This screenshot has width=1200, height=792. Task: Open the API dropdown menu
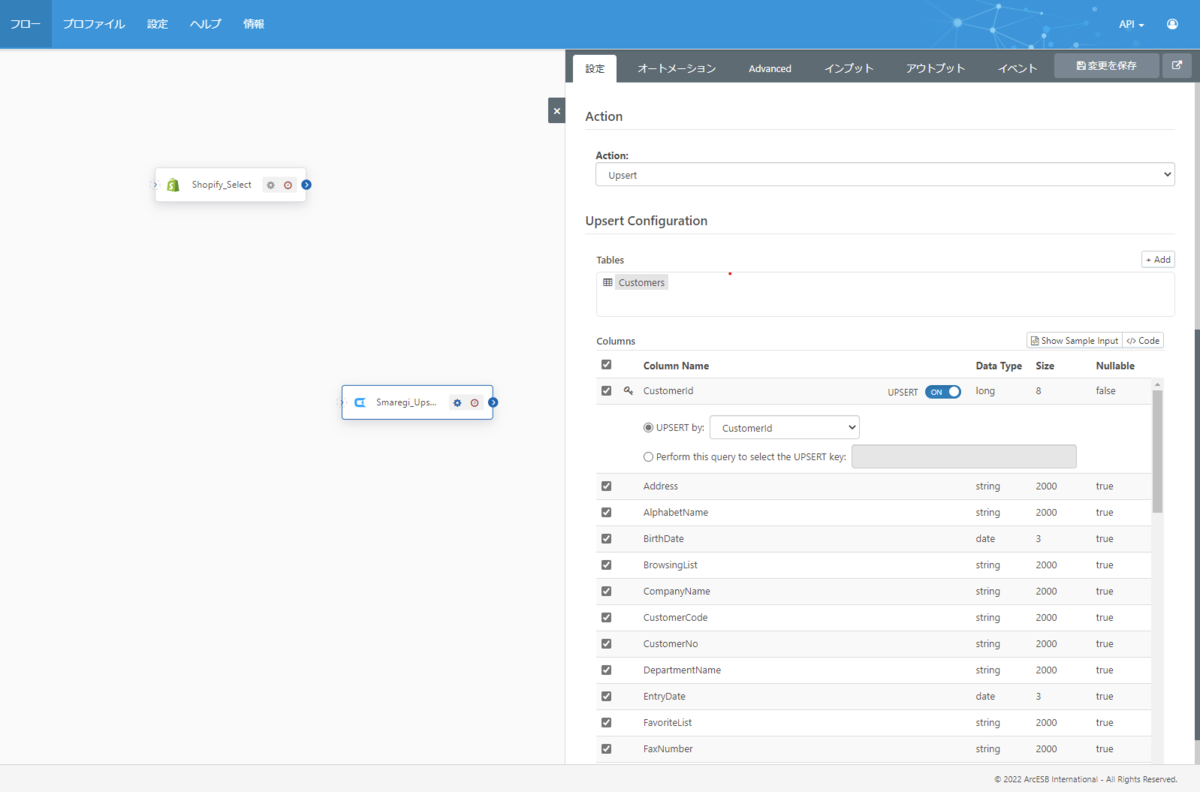point(1132,24)
